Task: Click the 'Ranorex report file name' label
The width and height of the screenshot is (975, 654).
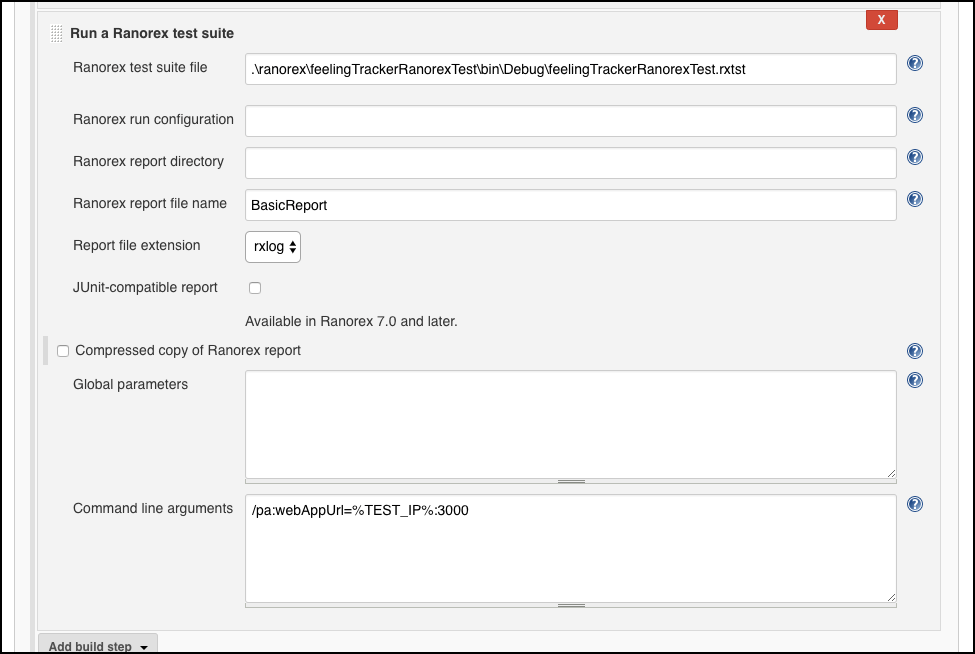Action: pos(150,203)
